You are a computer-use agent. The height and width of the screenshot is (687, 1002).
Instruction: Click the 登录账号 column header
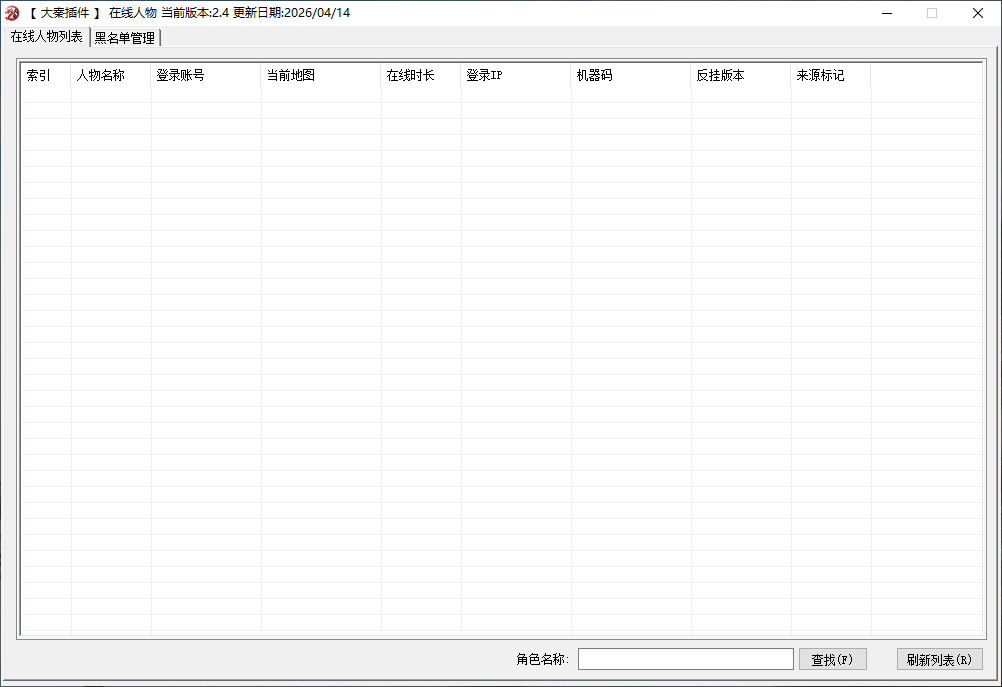[206, 75]
